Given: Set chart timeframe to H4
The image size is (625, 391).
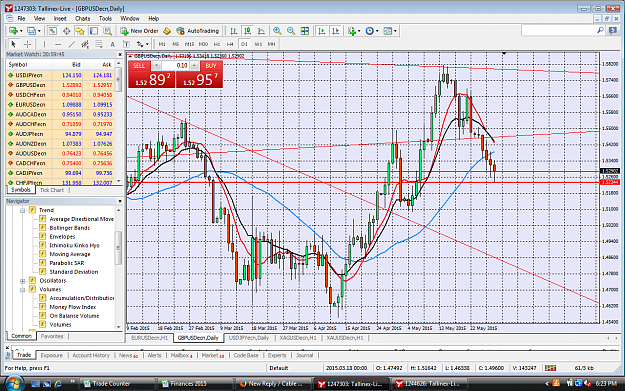Looking at the screenshot, I should point(230,44).
